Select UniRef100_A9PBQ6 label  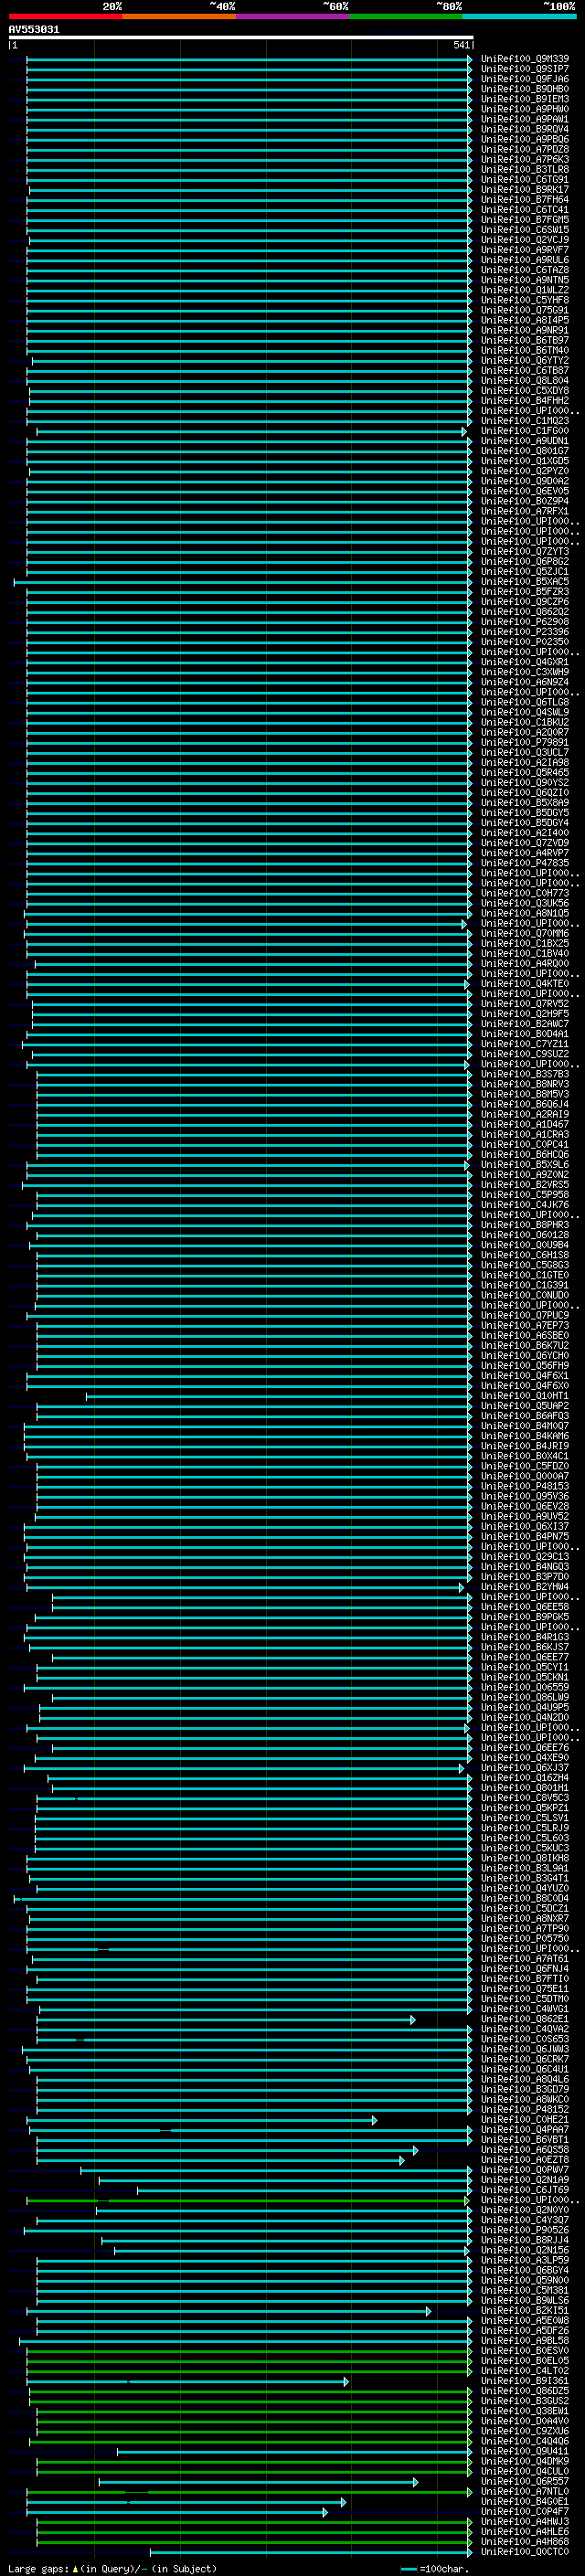525,139
